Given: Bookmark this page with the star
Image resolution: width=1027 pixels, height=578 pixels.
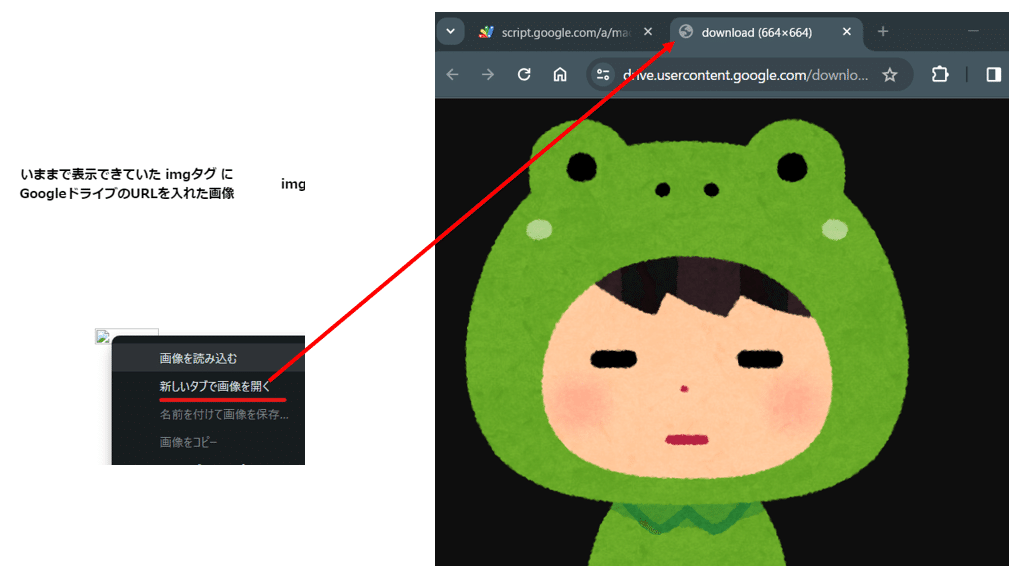Looking at the screenshot, I should 889,75.
